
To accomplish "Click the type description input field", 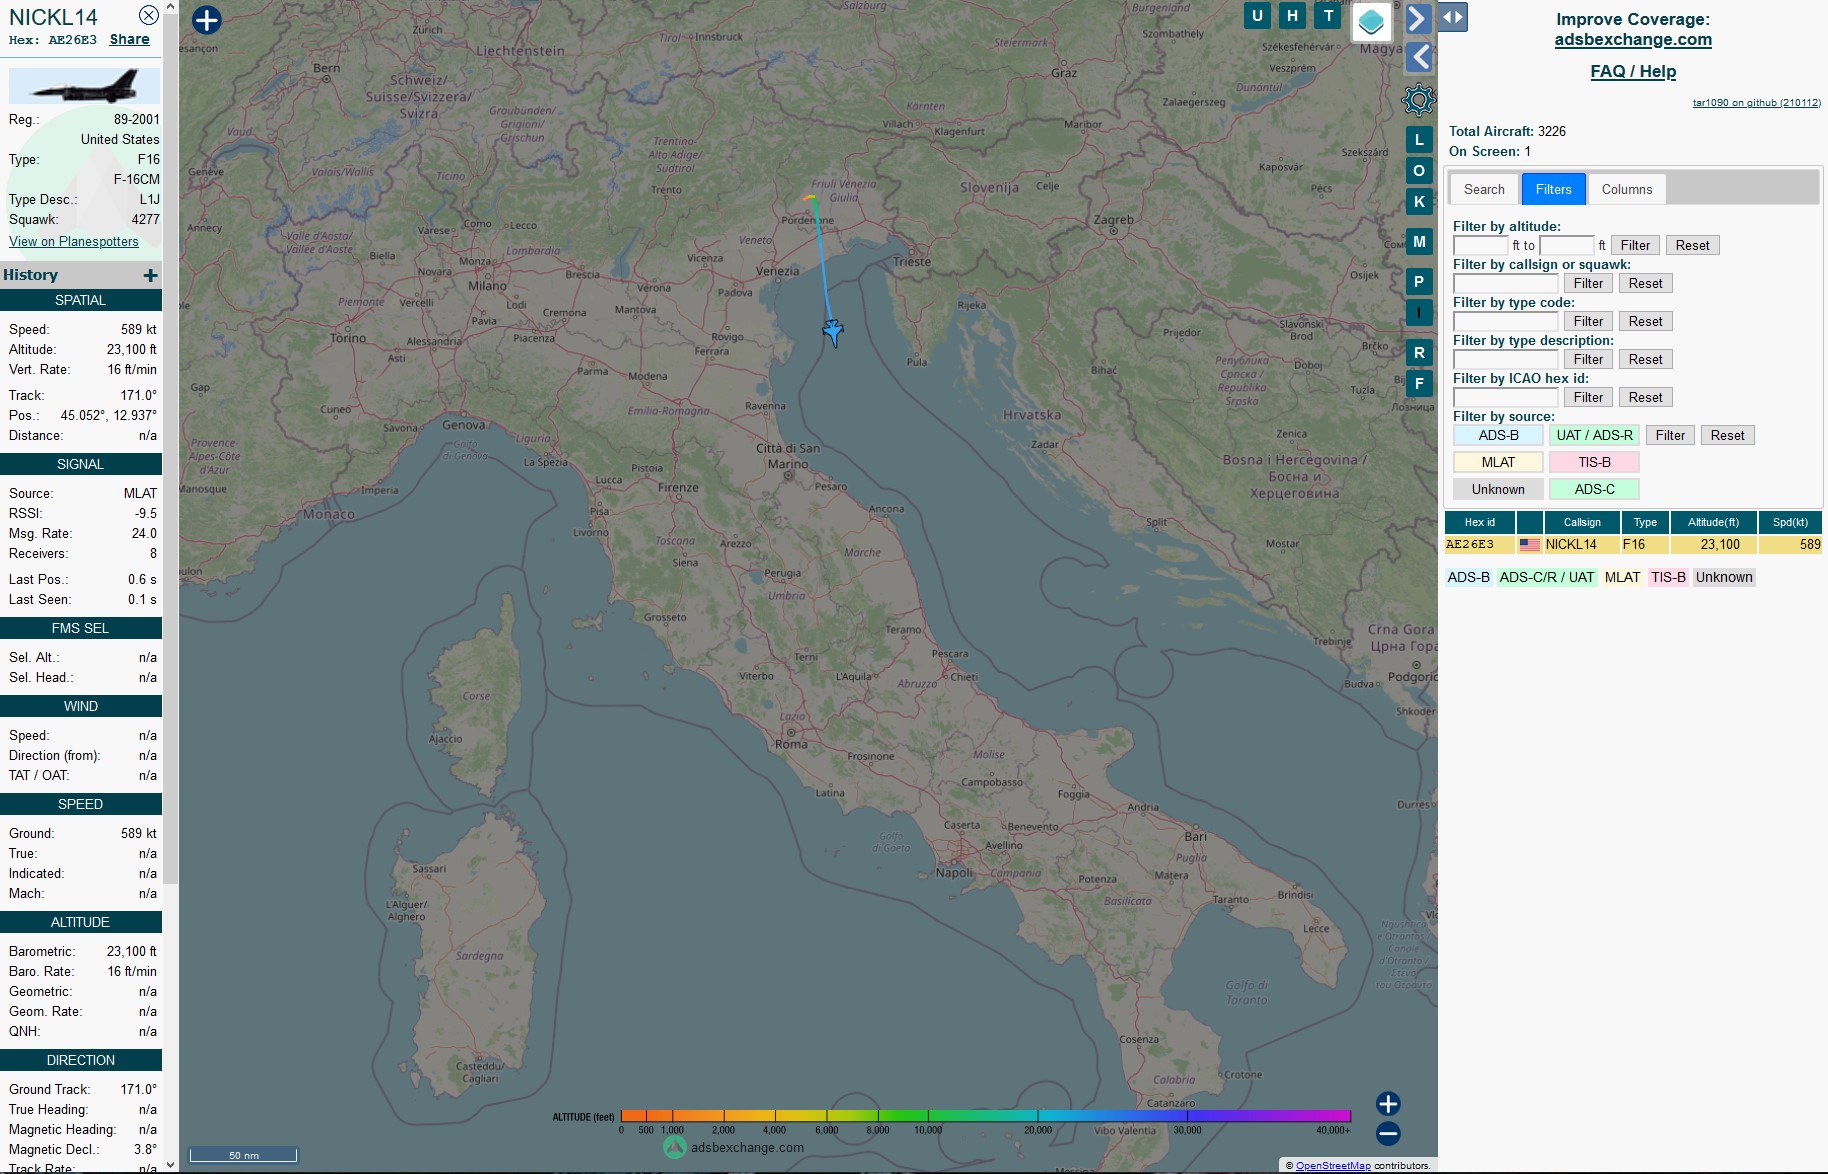I will coord(1505,359).
